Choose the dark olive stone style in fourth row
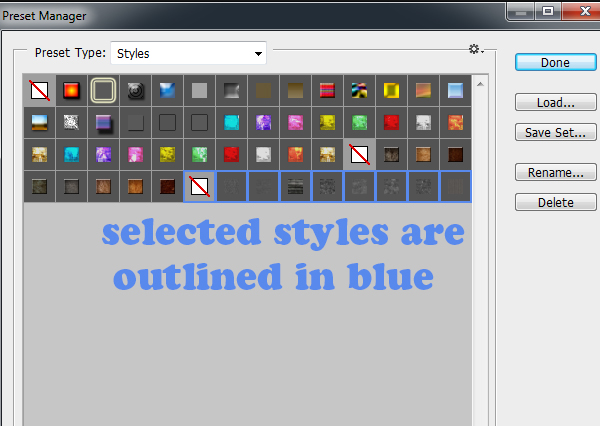 (39, 187)
